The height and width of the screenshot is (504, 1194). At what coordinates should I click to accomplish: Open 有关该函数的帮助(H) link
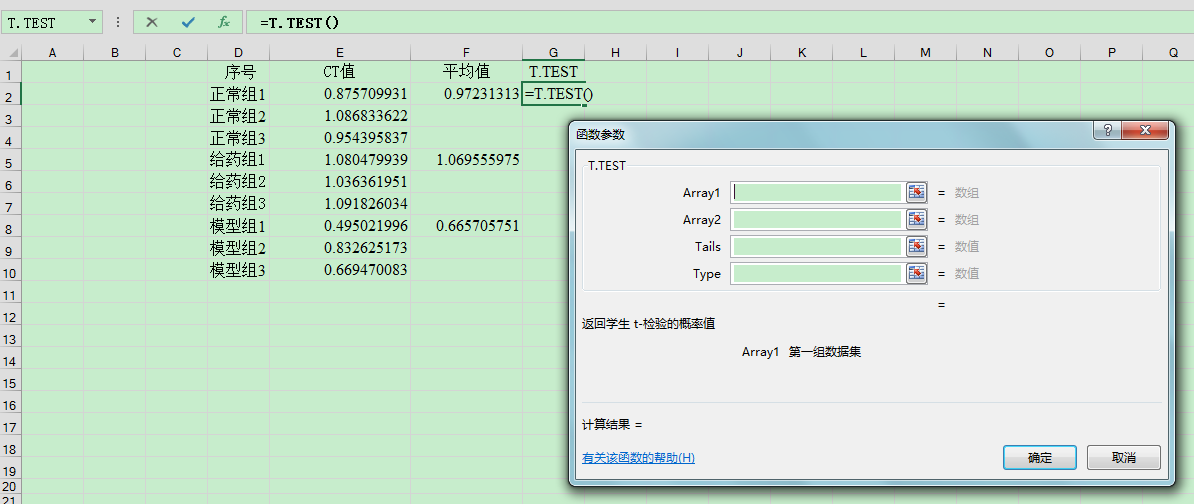pyautogui.click(x=638, y=458)
